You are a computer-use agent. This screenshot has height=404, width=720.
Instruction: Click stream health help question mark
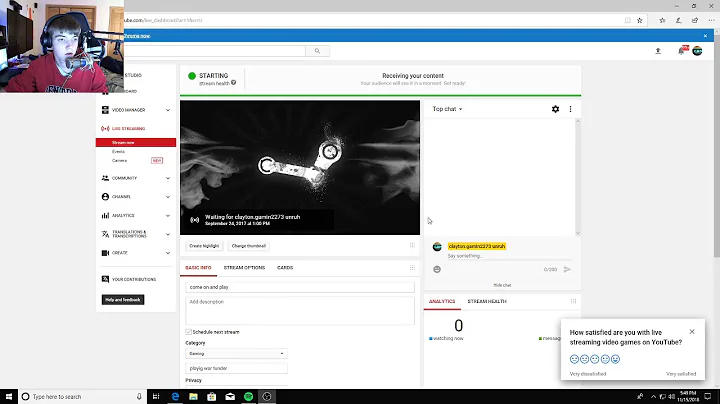click(234, 83)
